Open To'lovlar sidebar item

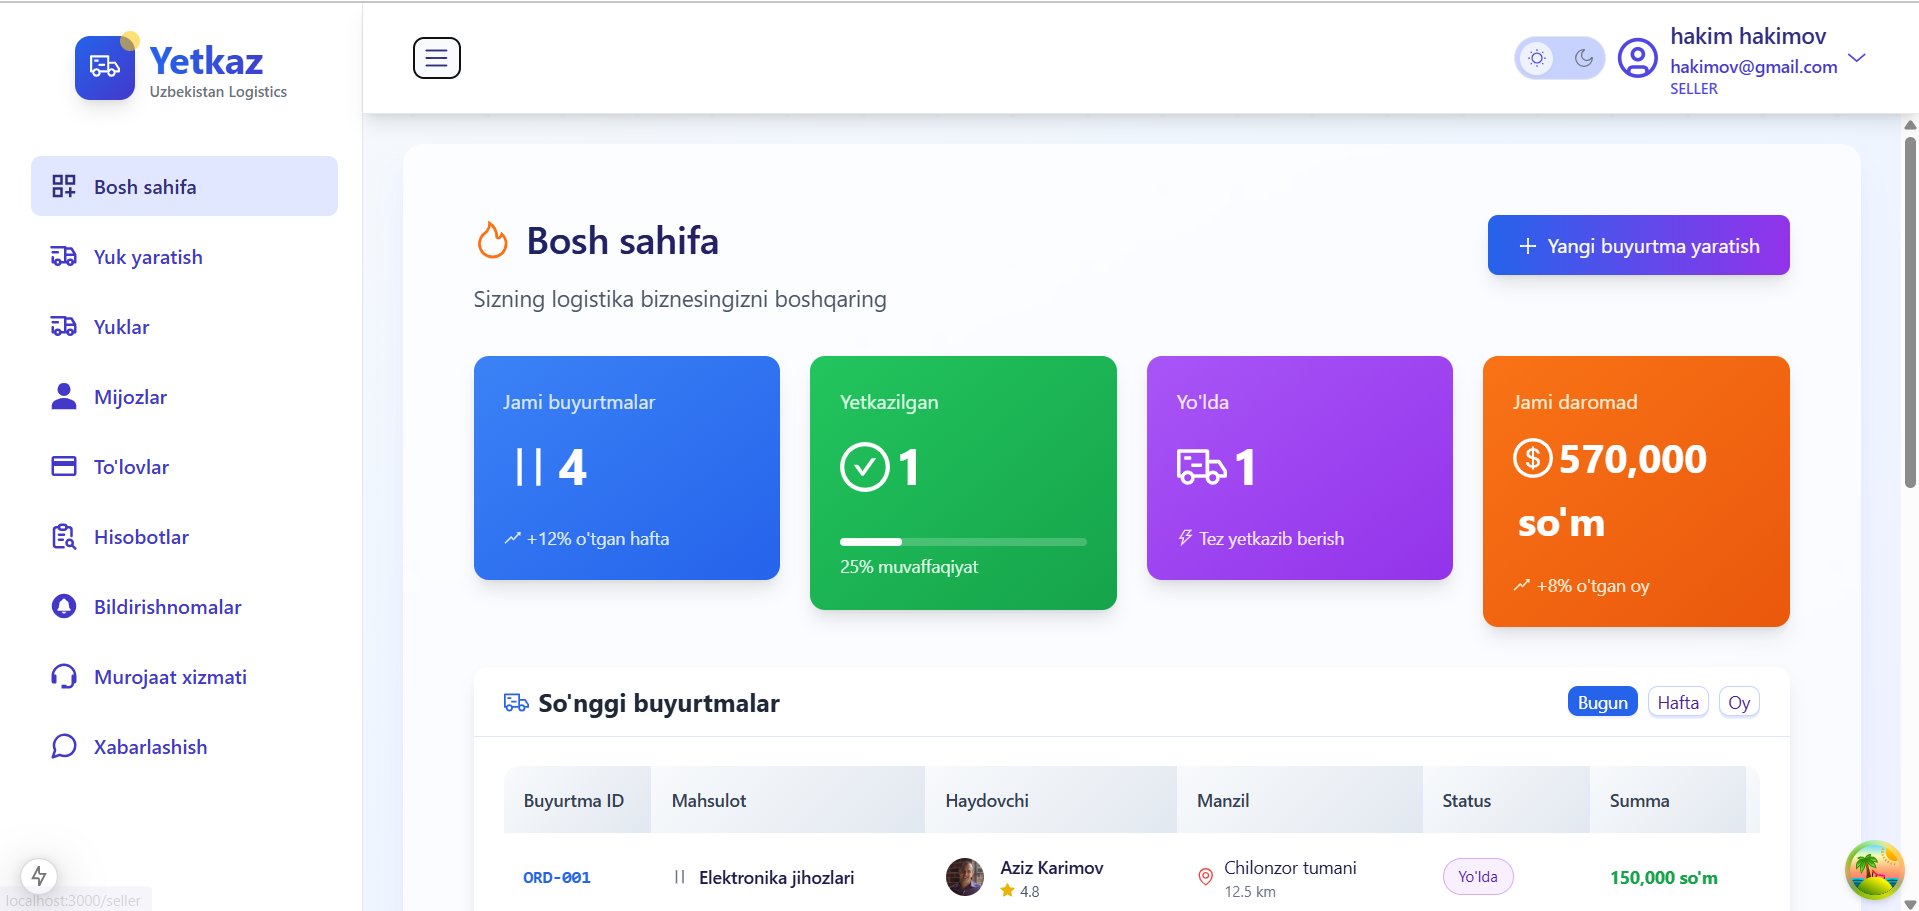click(184, 467)
